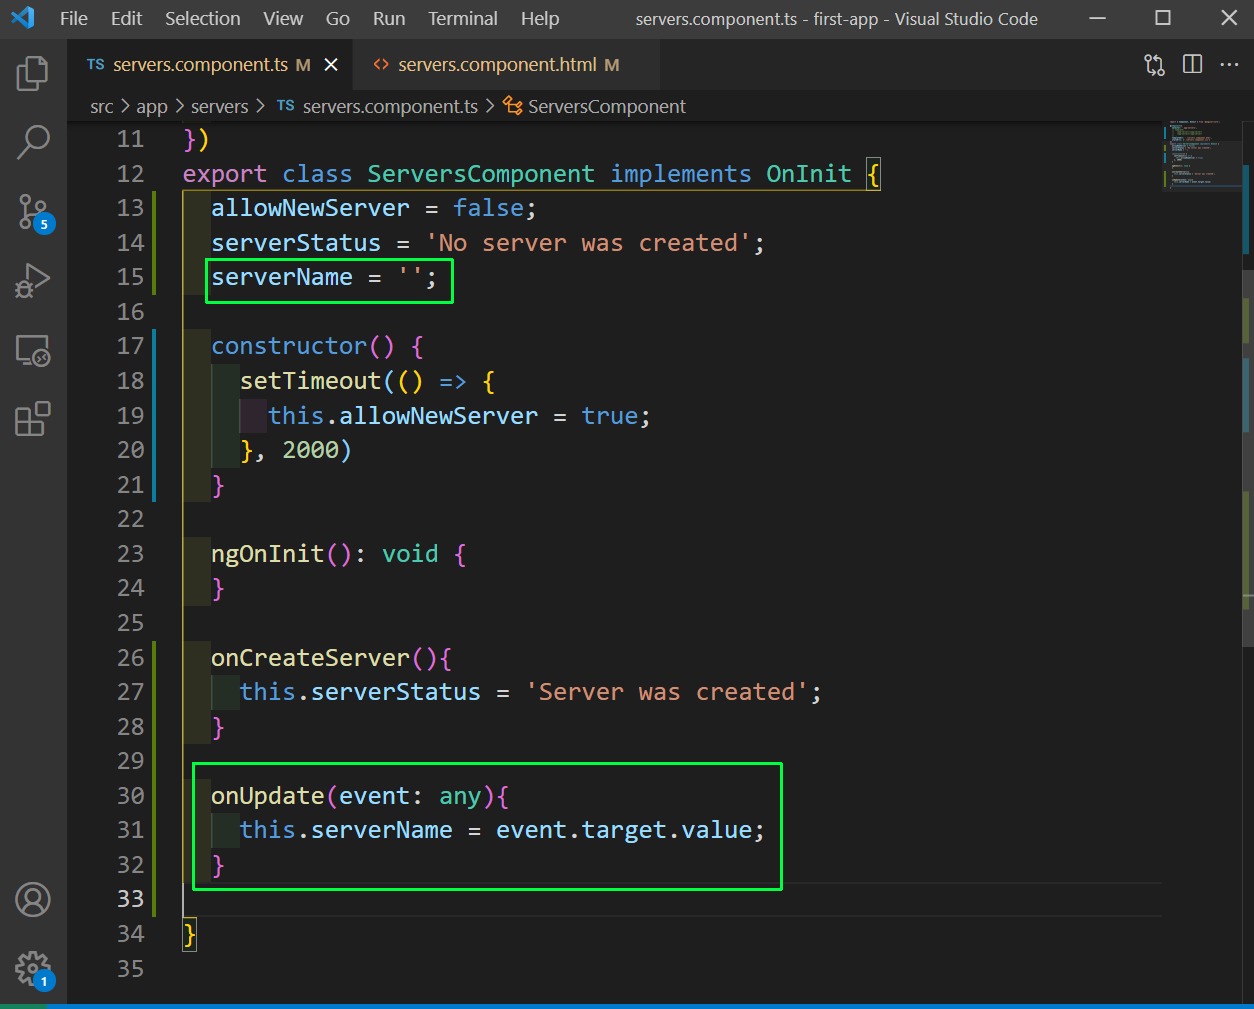Open the View menu
This screenshot has height=1009, width=1254.
click(x=283, y=18)
